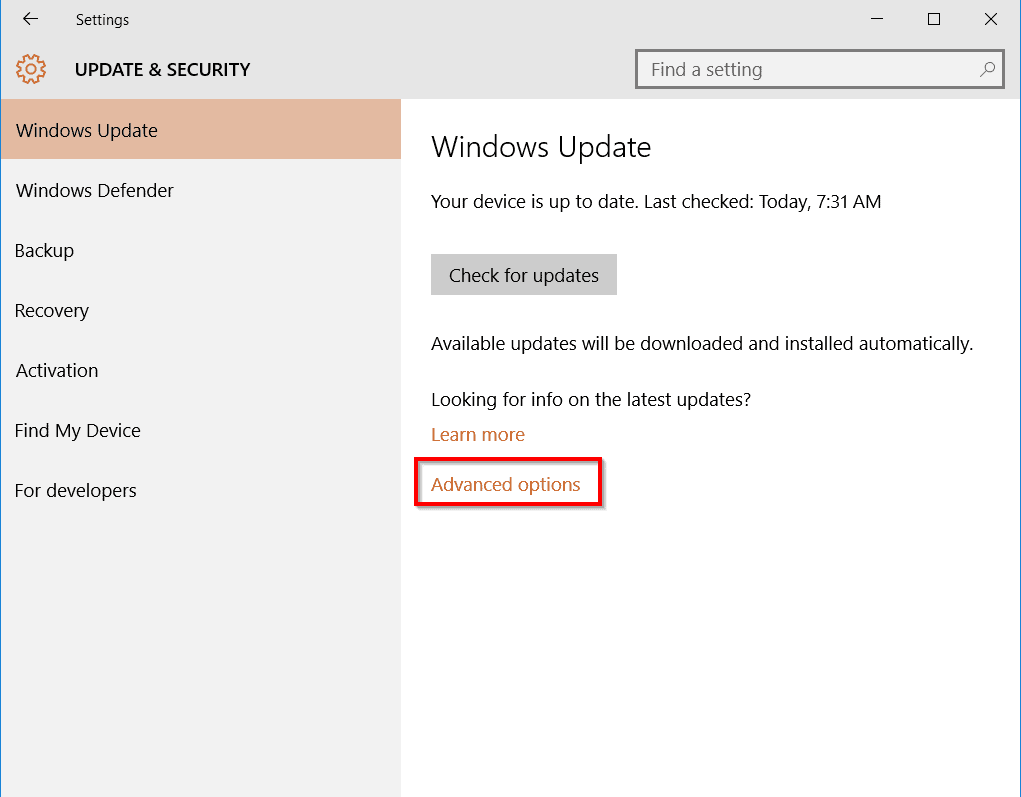Go back using the back arrow
The image size is (1021, 797).
[30, 19]
